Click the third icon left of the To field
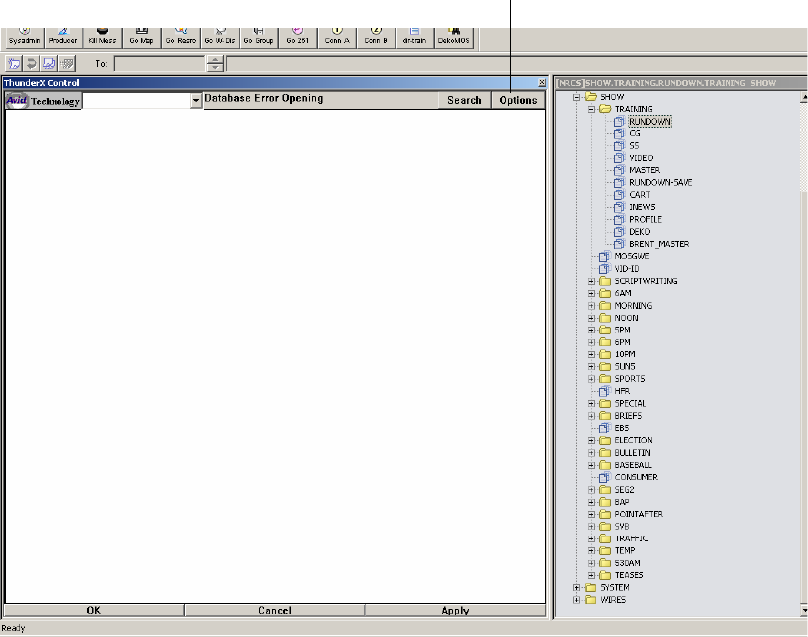 tap(49, 63)
